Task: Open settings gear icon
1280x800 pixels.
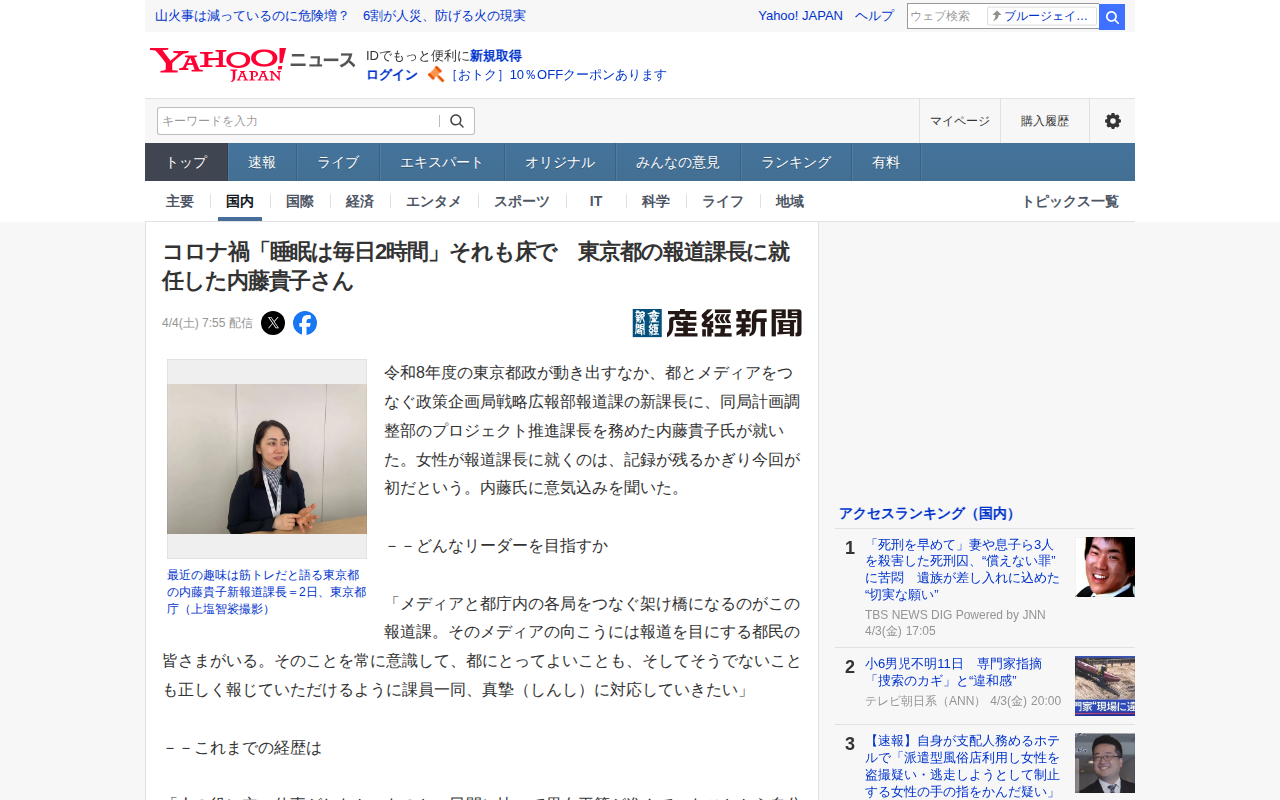Action: coord(1112,121)
